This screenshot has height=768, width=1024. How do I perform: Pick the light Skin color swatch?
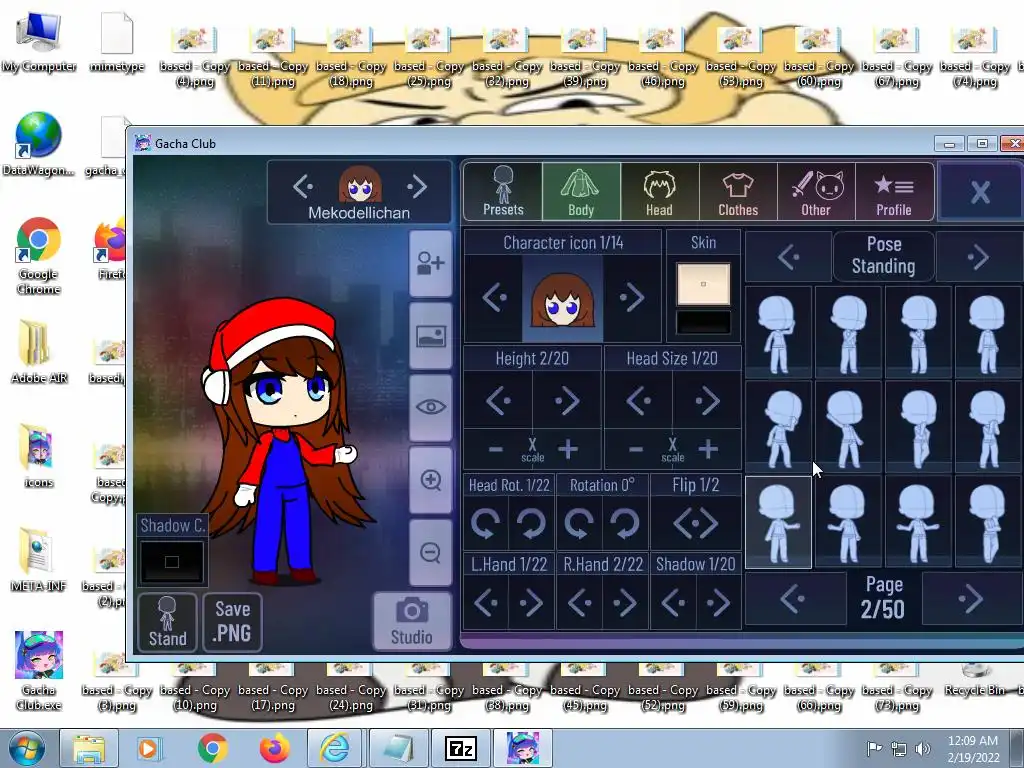tap(703, 284)
